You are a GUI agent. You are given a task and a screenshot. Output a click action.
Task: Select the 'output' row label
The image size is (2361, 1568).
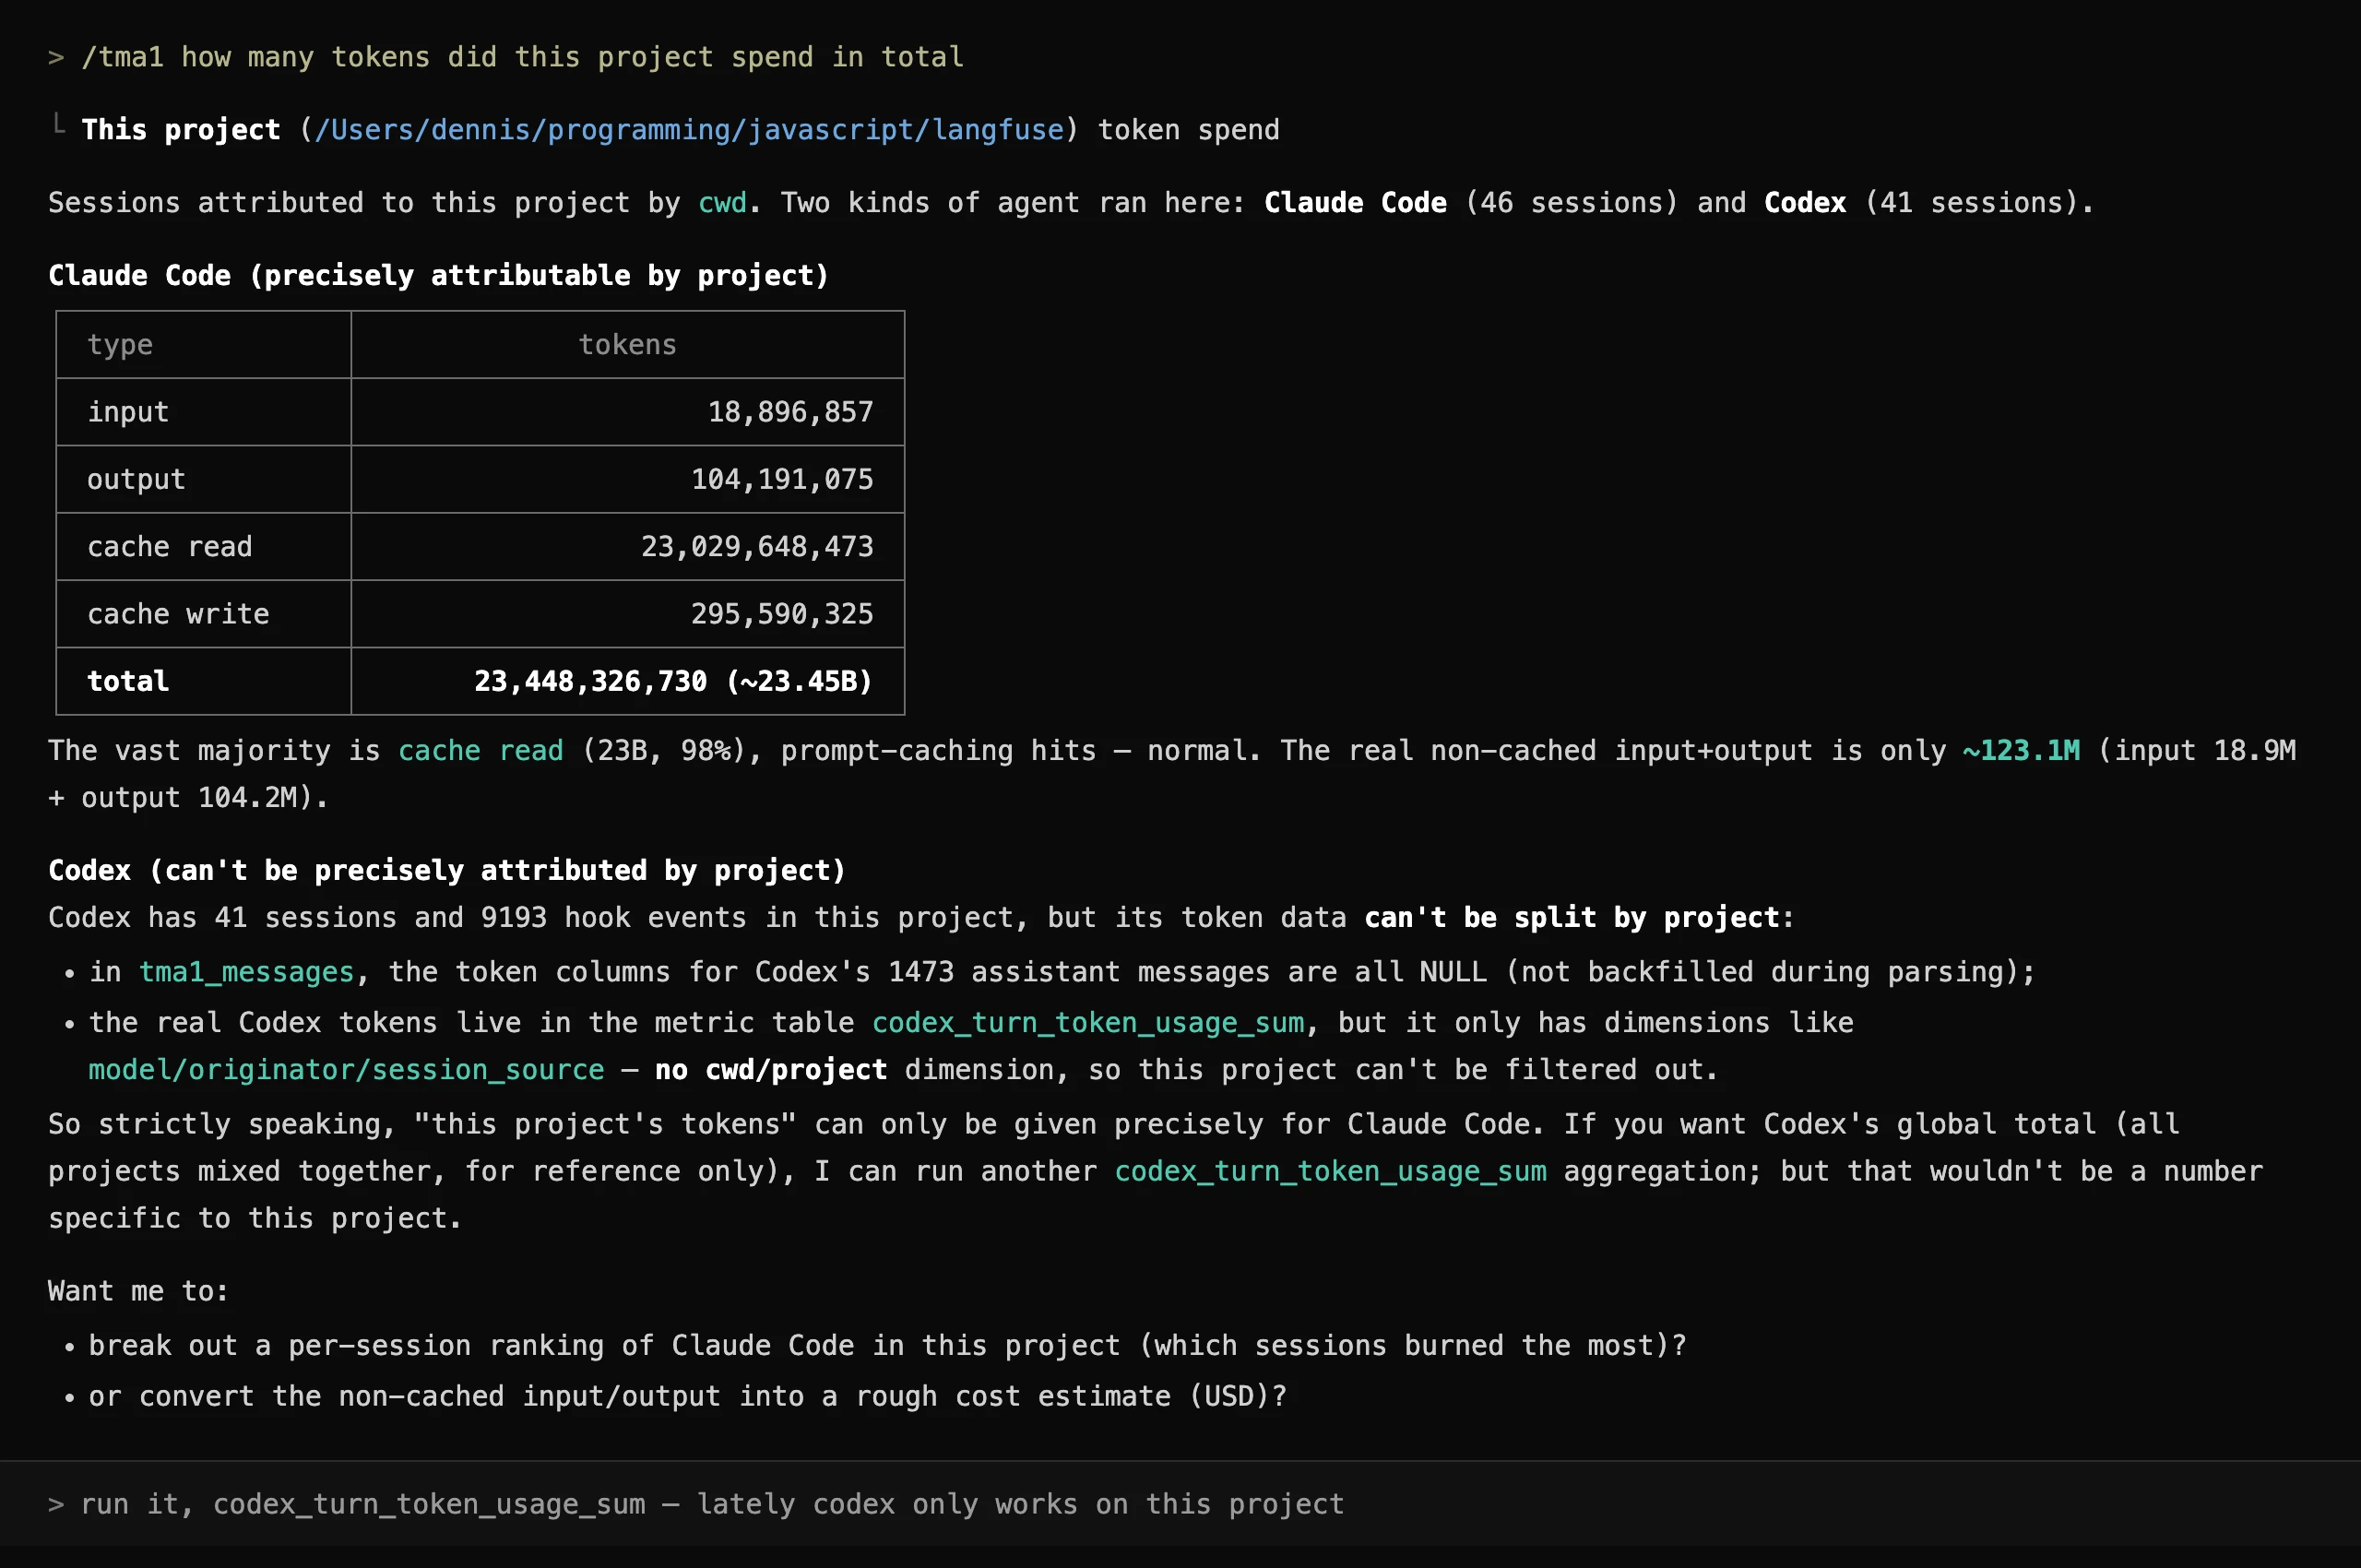tap(136, 480)
